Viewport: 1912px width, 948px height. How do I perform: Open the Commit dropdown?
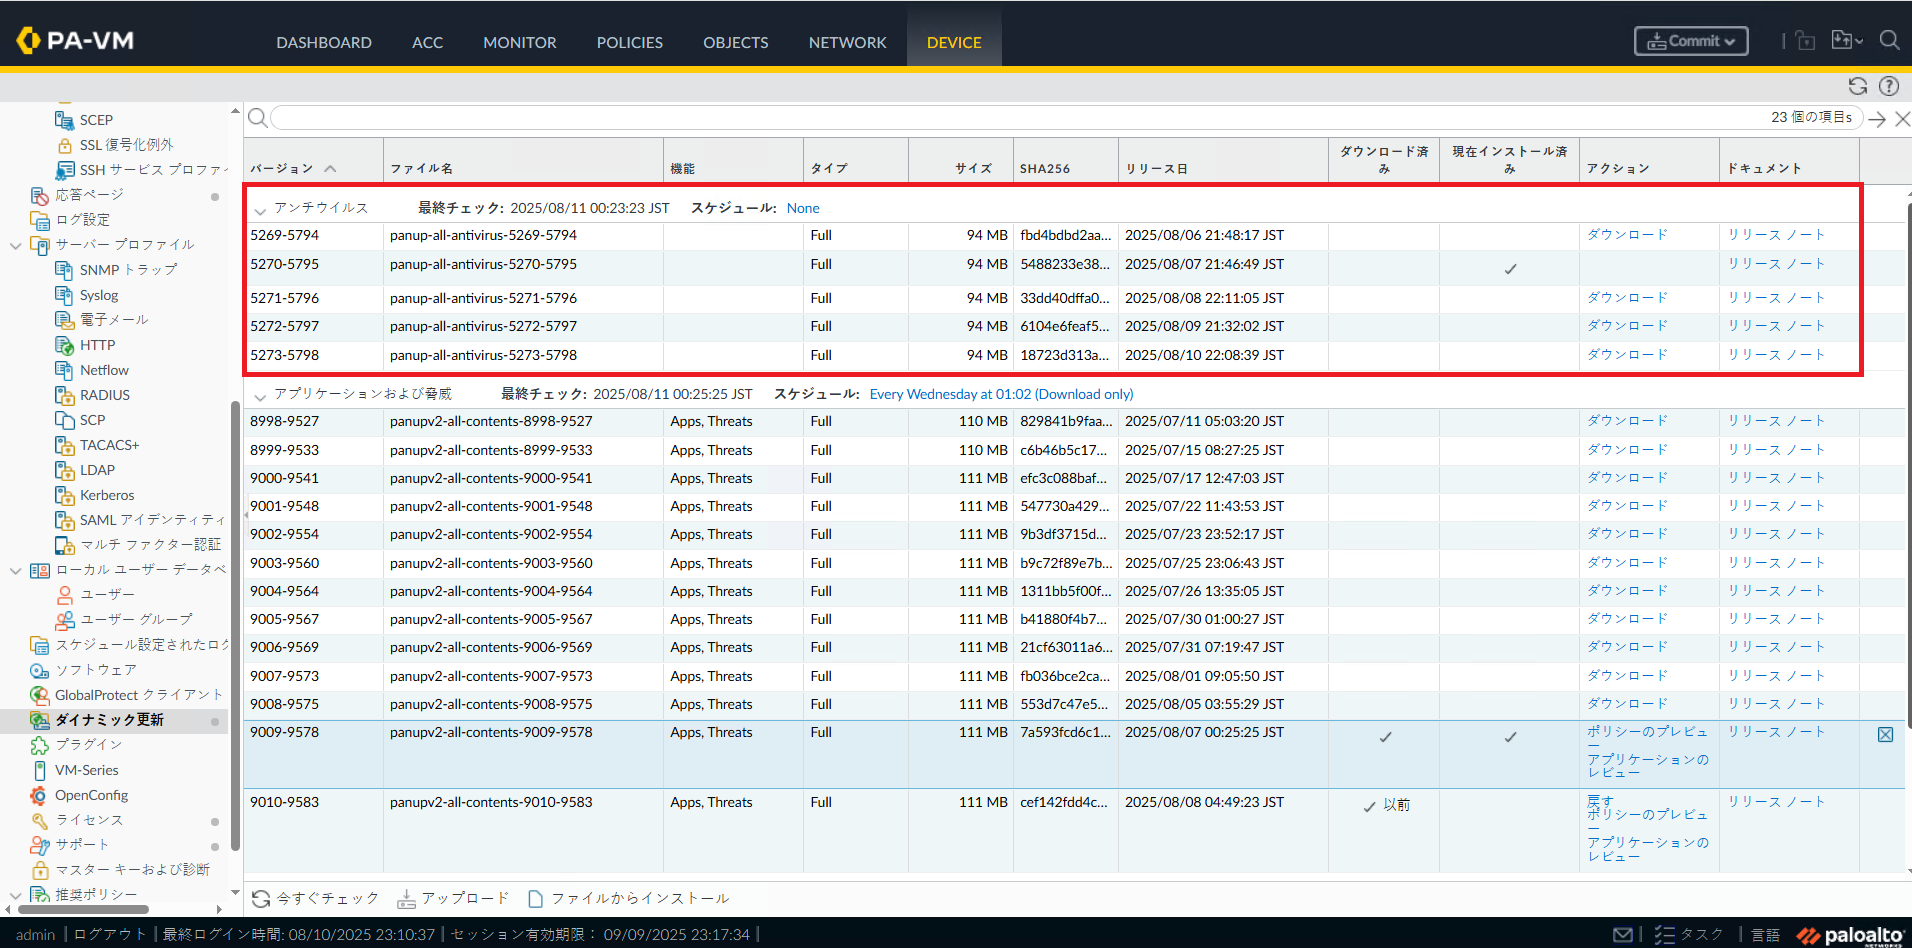(x=1691, y=41)
